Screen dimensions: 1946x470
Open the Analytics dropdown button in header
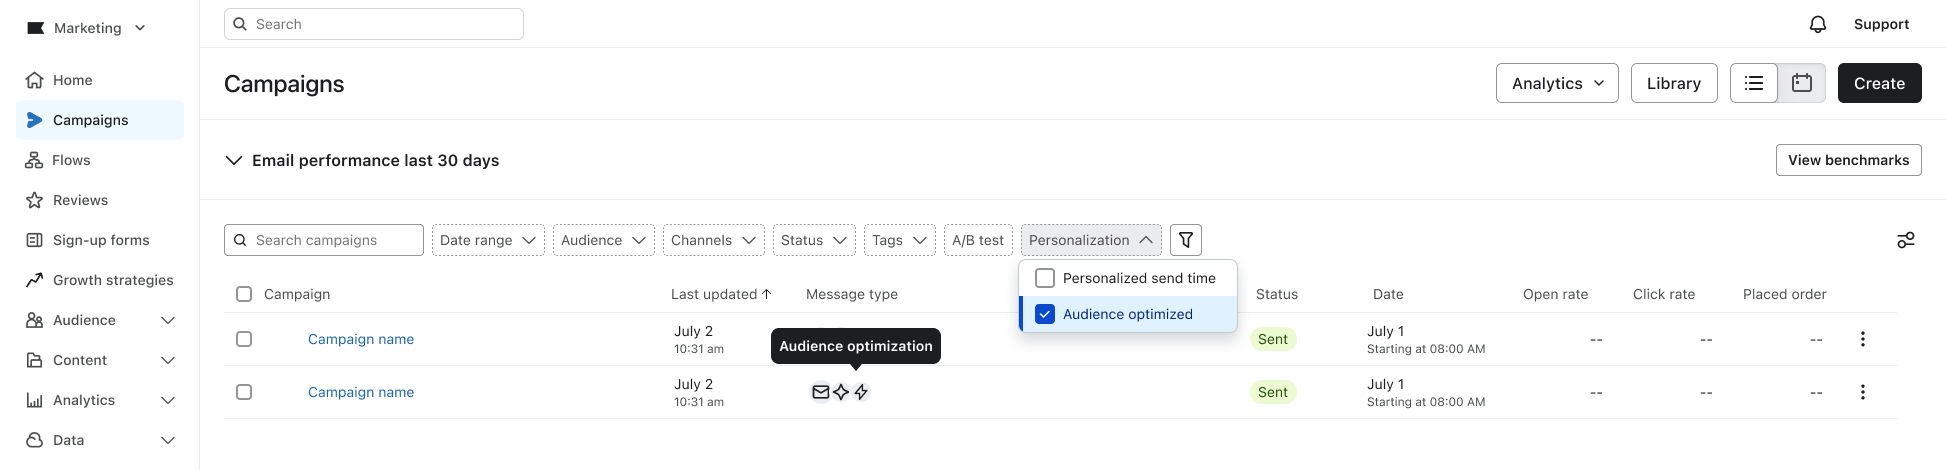(1557, 83)
